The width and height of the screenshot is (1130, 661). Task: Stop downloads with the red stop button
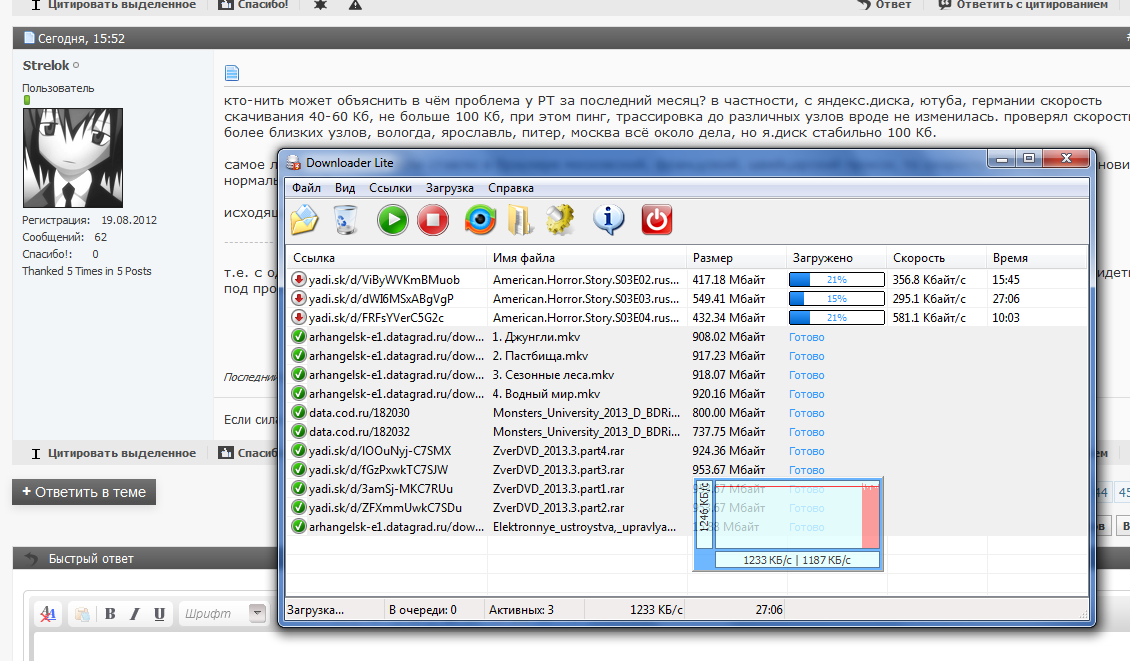(433, 220)
